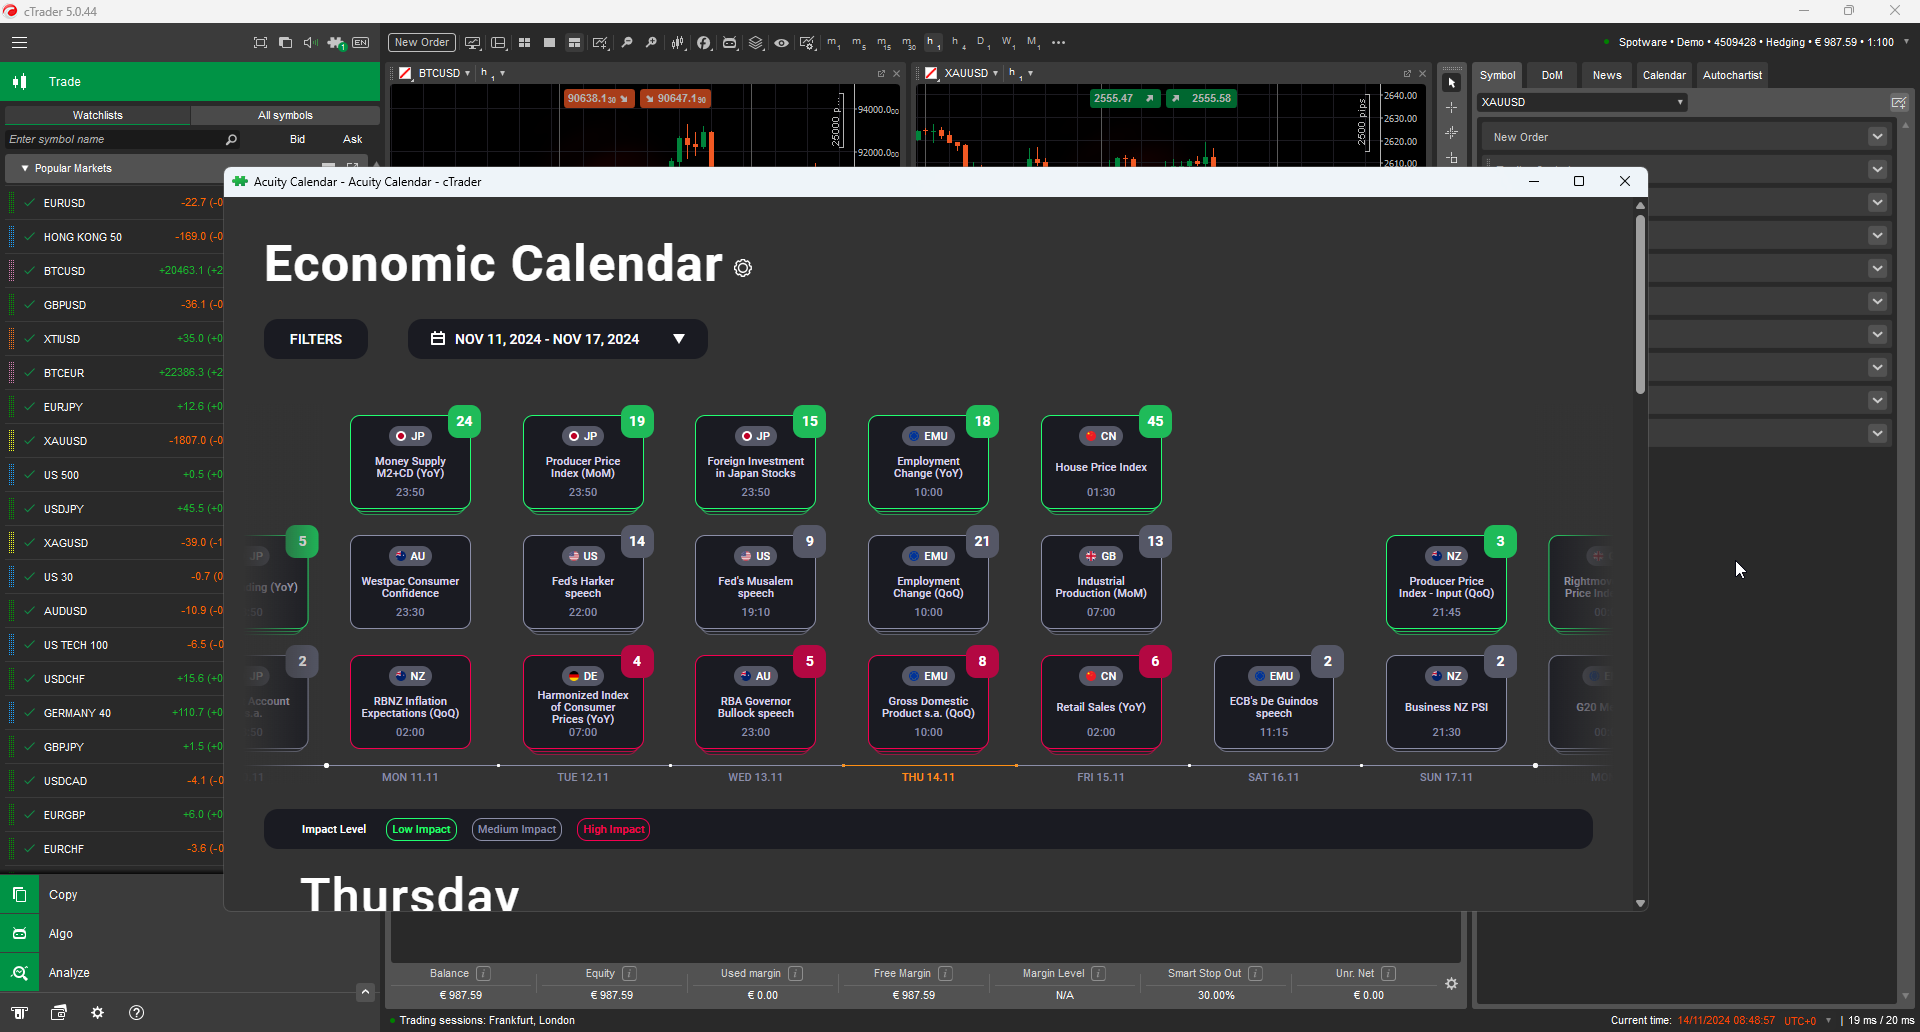This screenshot has height=1032, width=1920.
Task: Enable multi-chart grid layout mode
Action: coord(524,42)
